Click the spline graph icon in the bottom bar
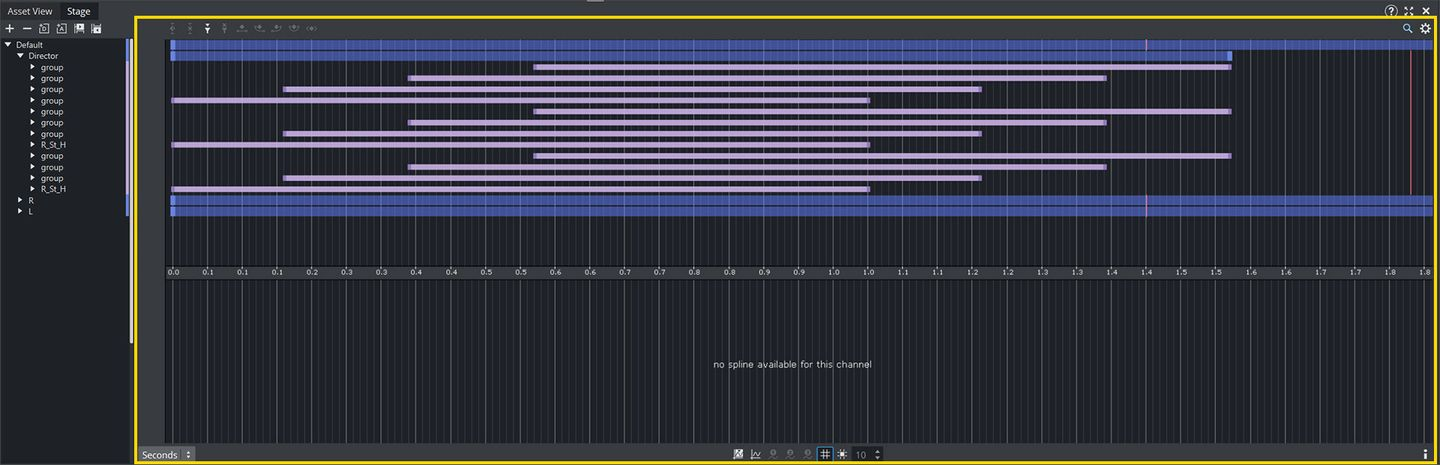 pos(756,454)
